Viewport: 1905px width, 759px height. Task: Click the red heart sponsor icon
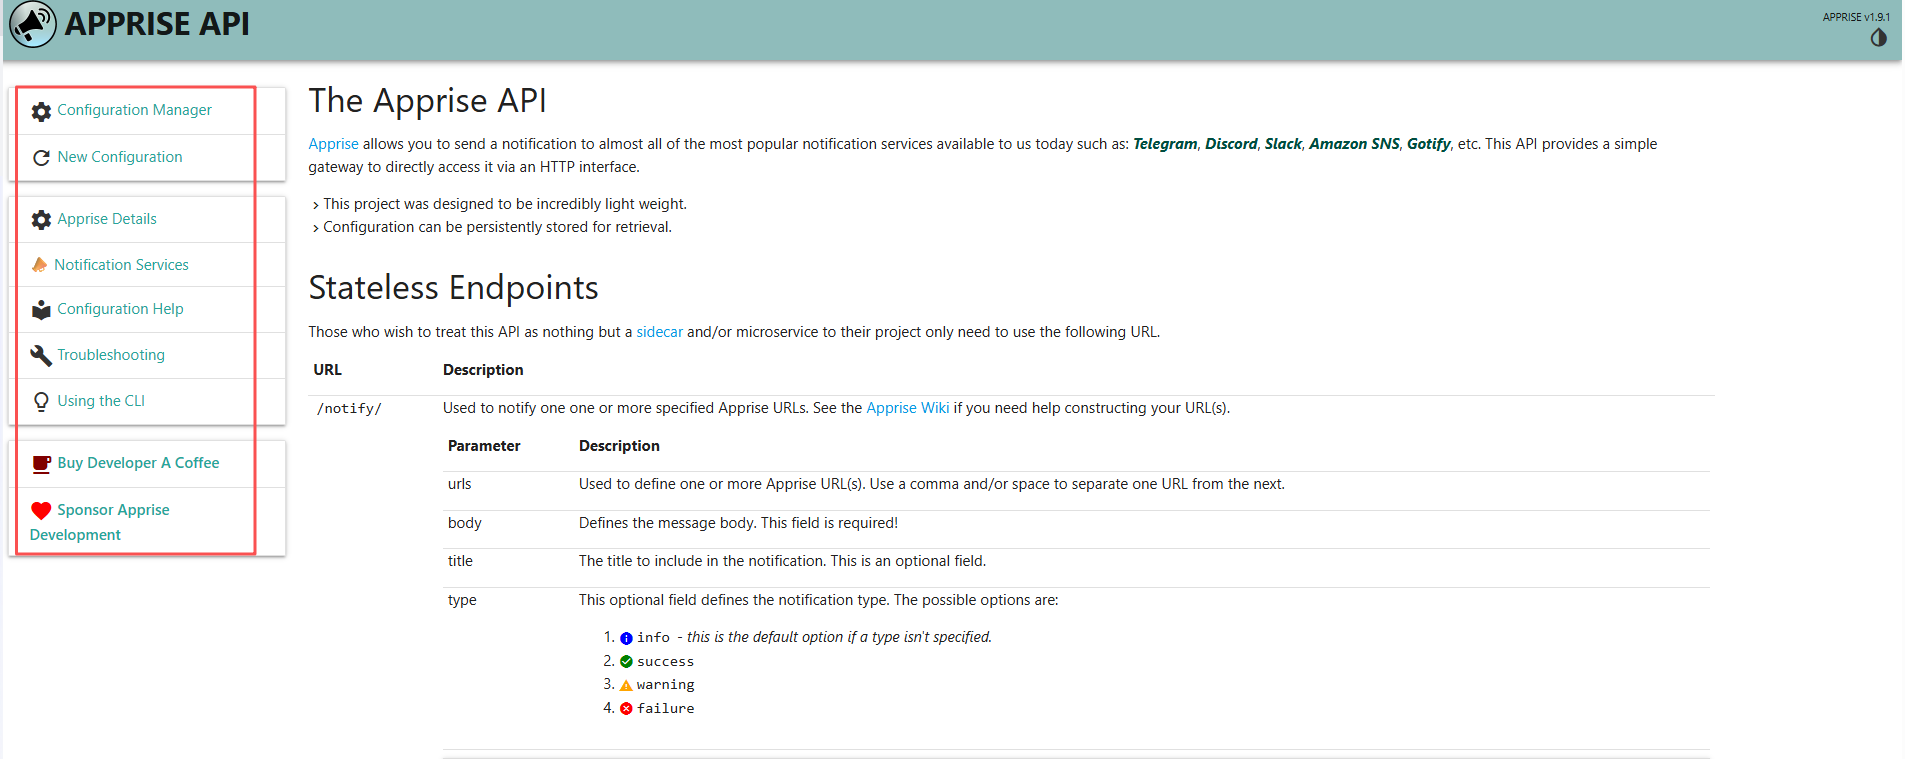(x=41, y=511)
